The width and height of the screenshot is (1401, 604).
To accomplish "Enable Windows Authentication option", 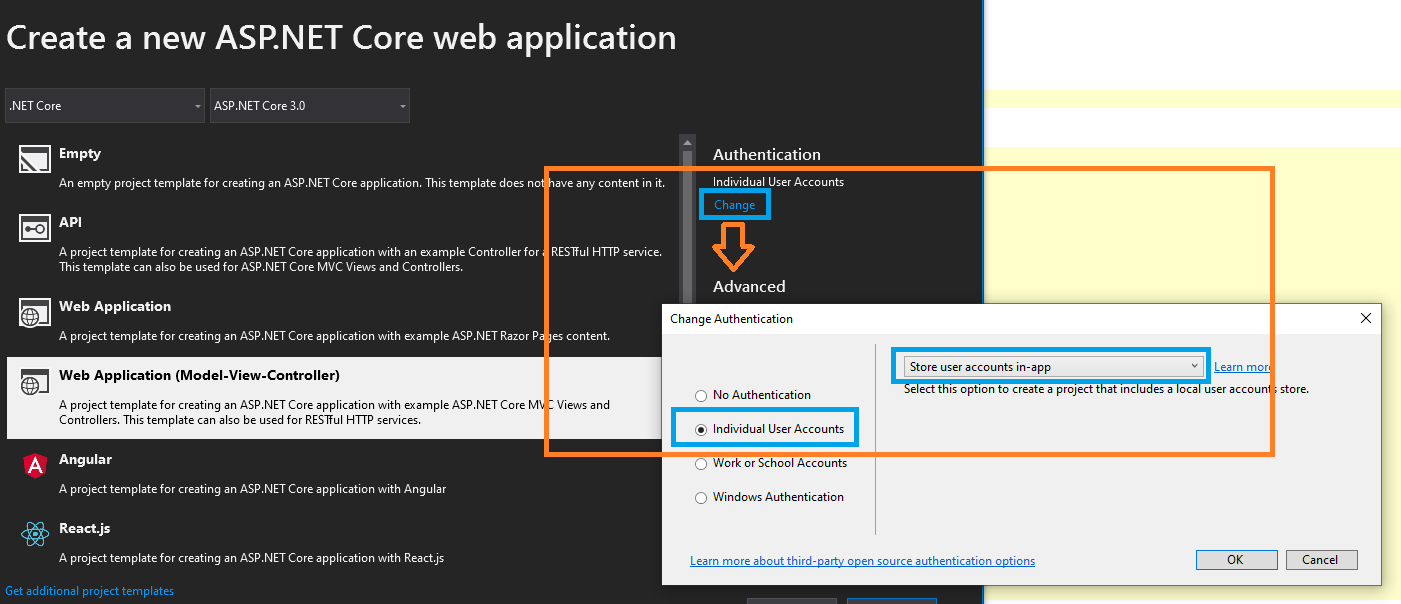I will pos(701,497).
